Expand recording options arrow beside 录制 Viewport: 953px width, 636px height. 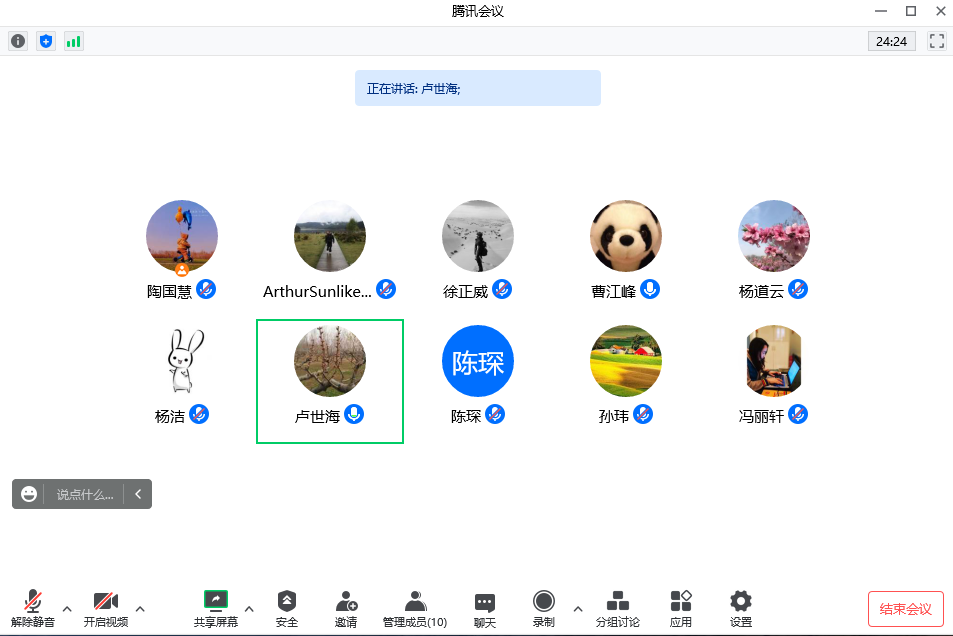click(x=578, y=609)
